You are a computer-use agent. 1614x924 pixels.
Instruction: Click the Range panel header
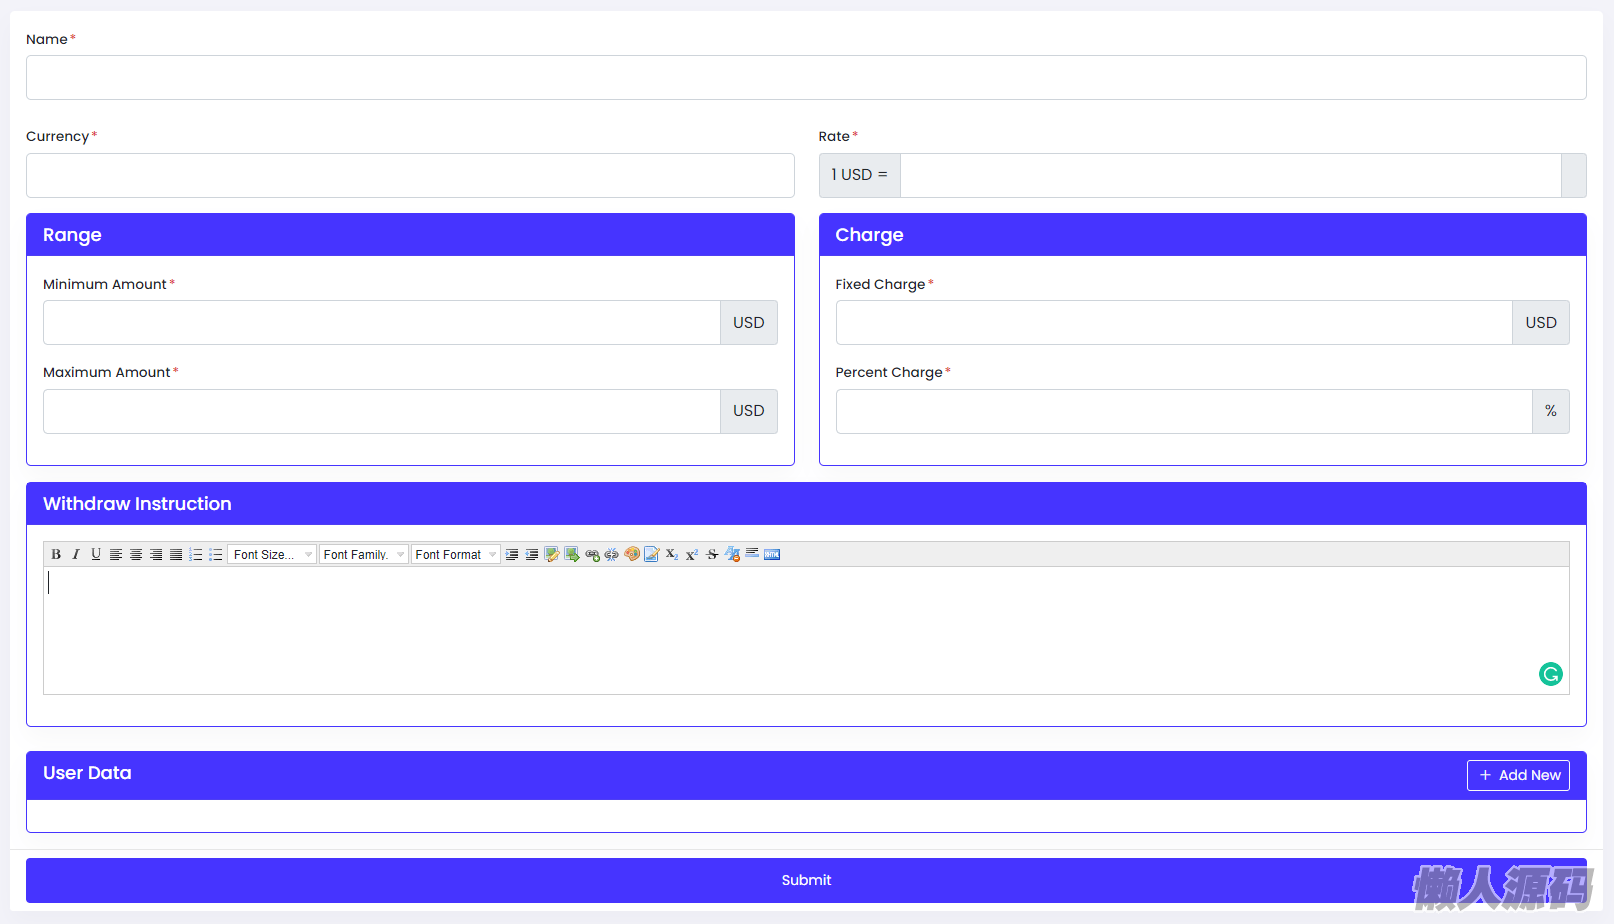tap(410, 235)
